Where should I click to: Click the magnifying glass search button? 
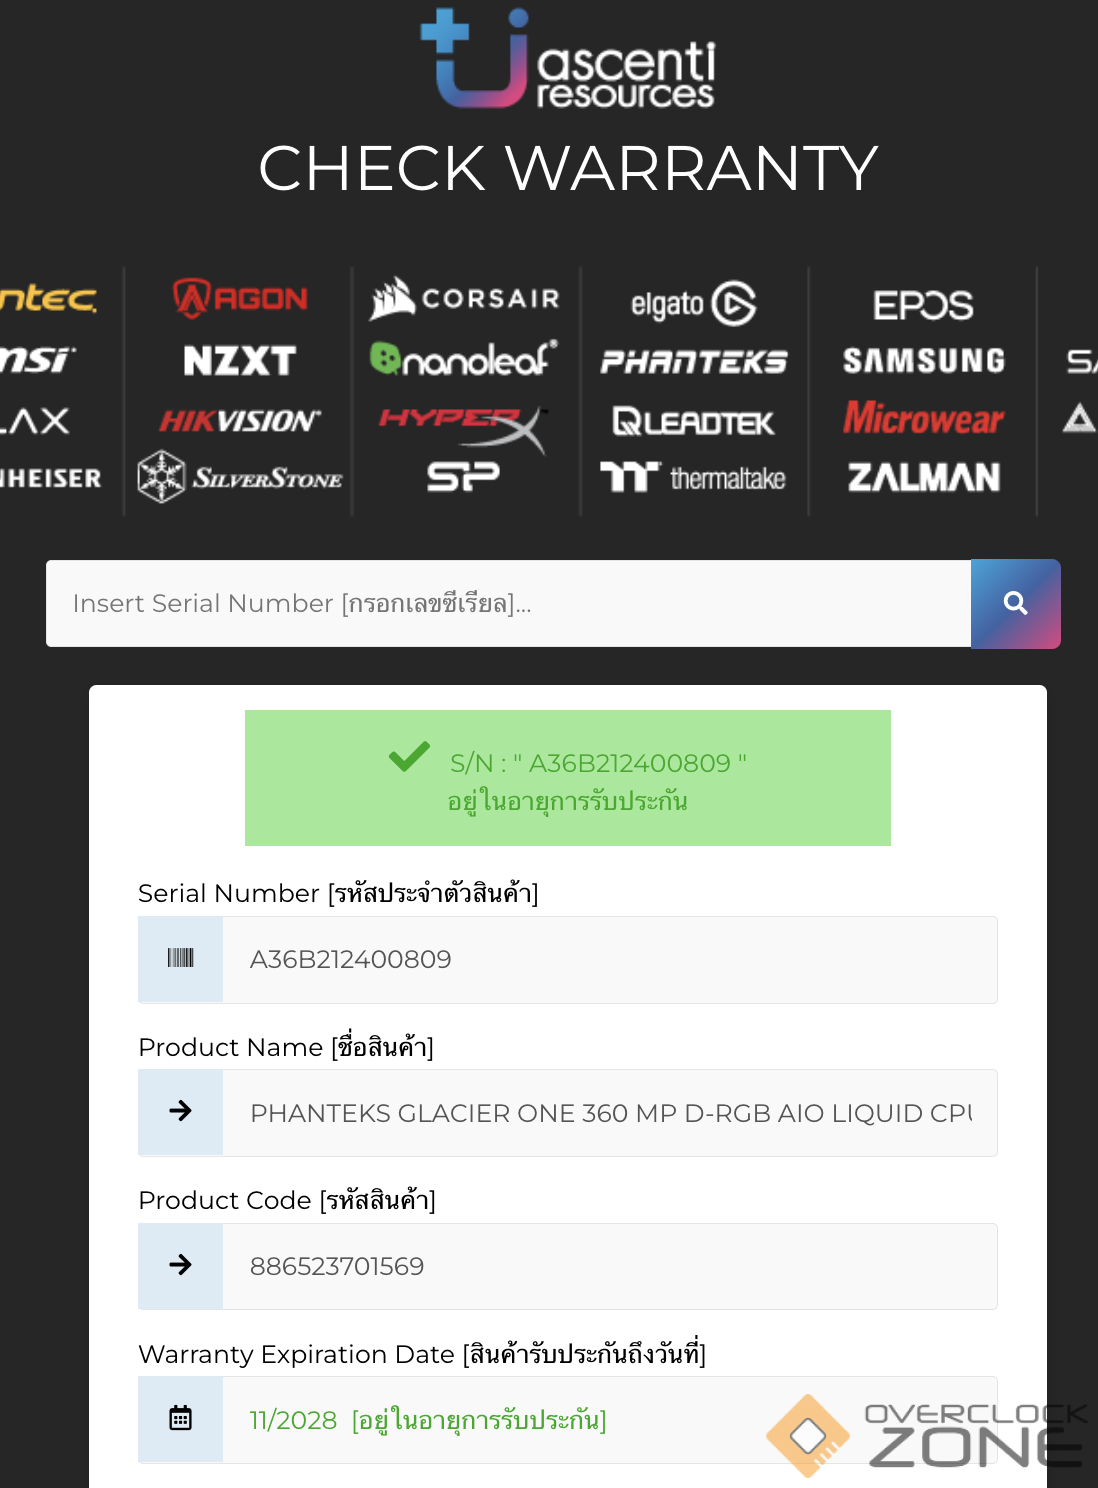(x=1015, y=603)
